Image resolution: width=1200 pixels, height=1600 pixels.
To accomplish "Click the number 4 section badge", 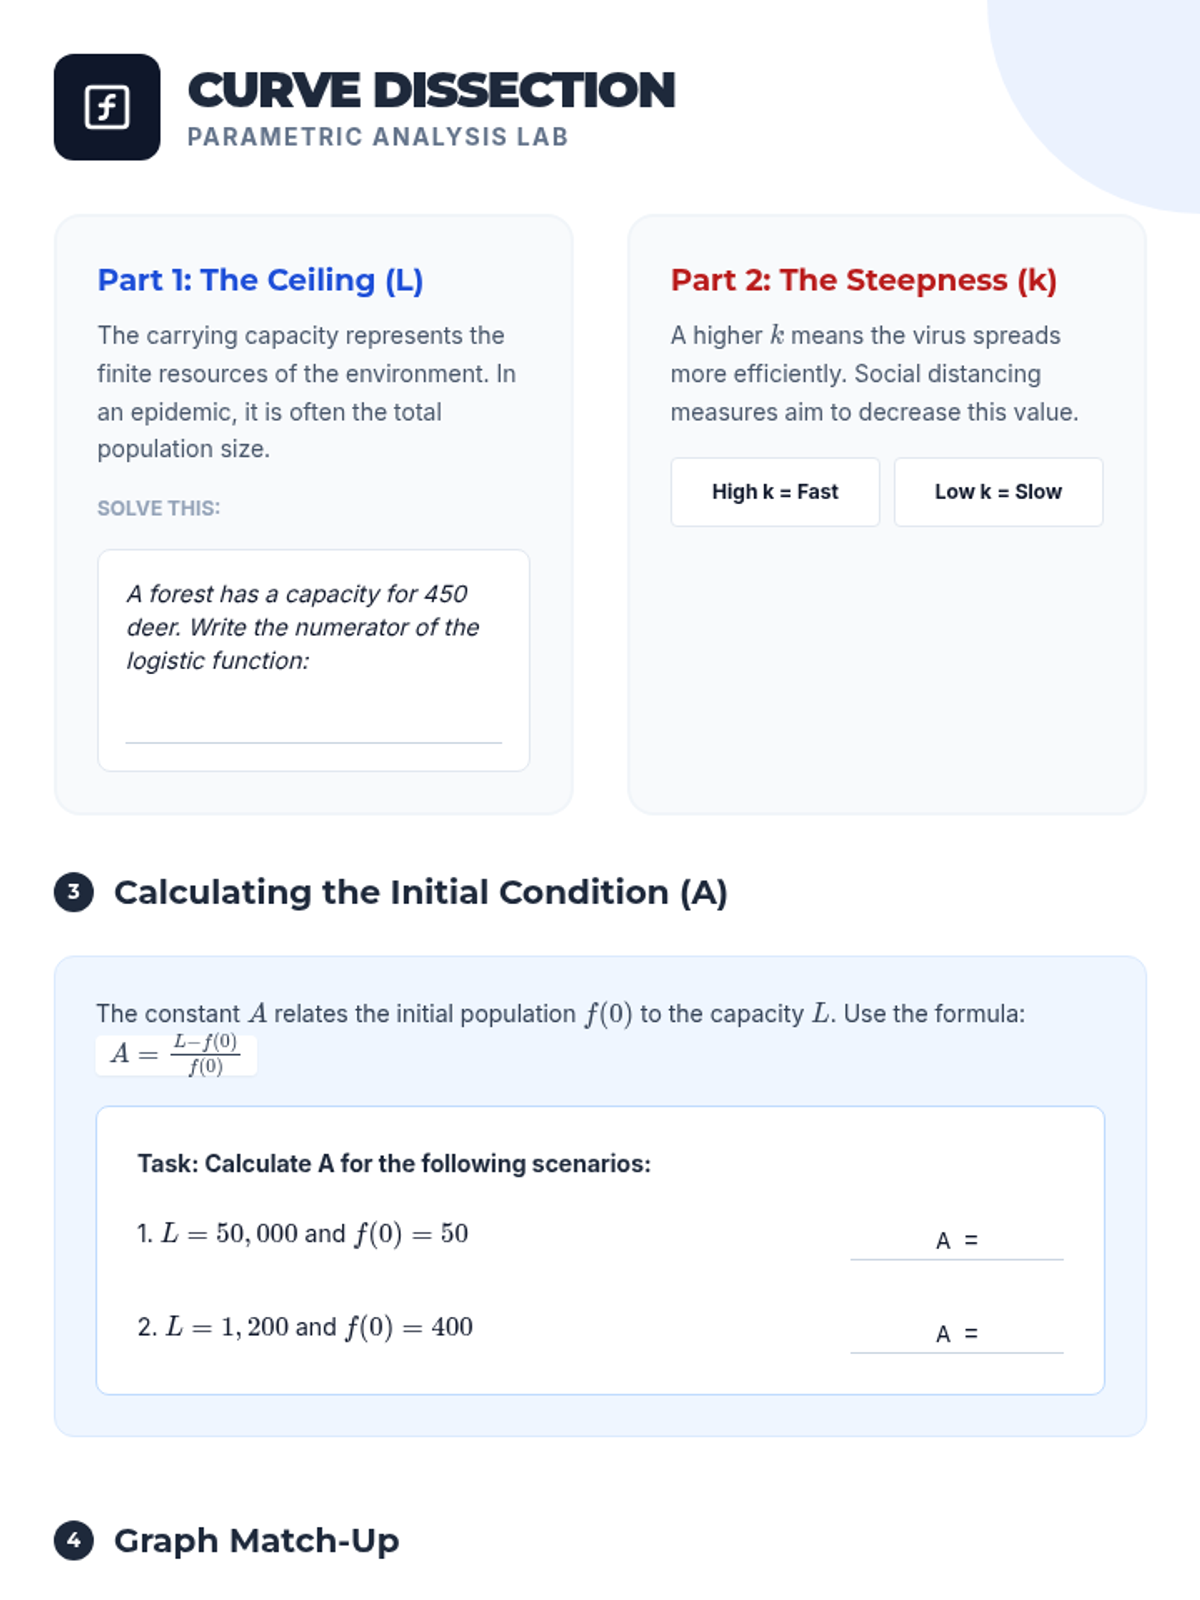I will (x=74, y=1540).
